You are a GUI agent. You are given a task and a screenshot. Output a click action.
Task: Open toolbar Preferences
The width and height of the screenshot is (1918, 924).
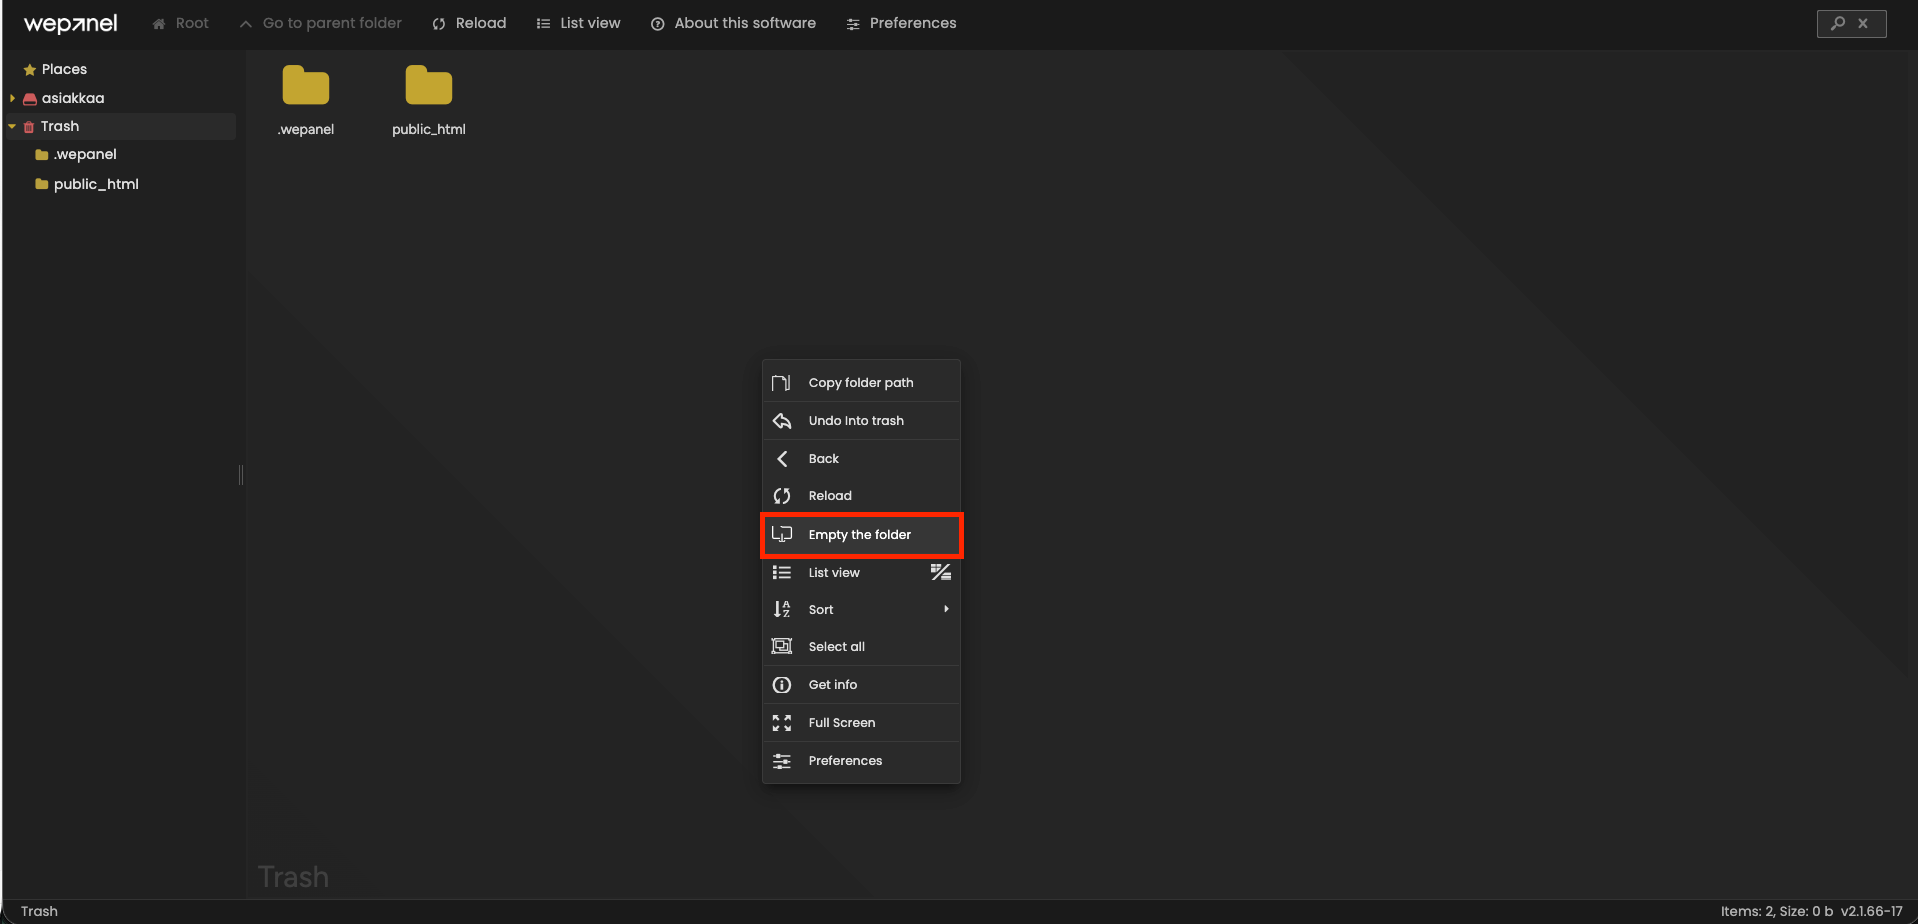[x=901, y=23]
